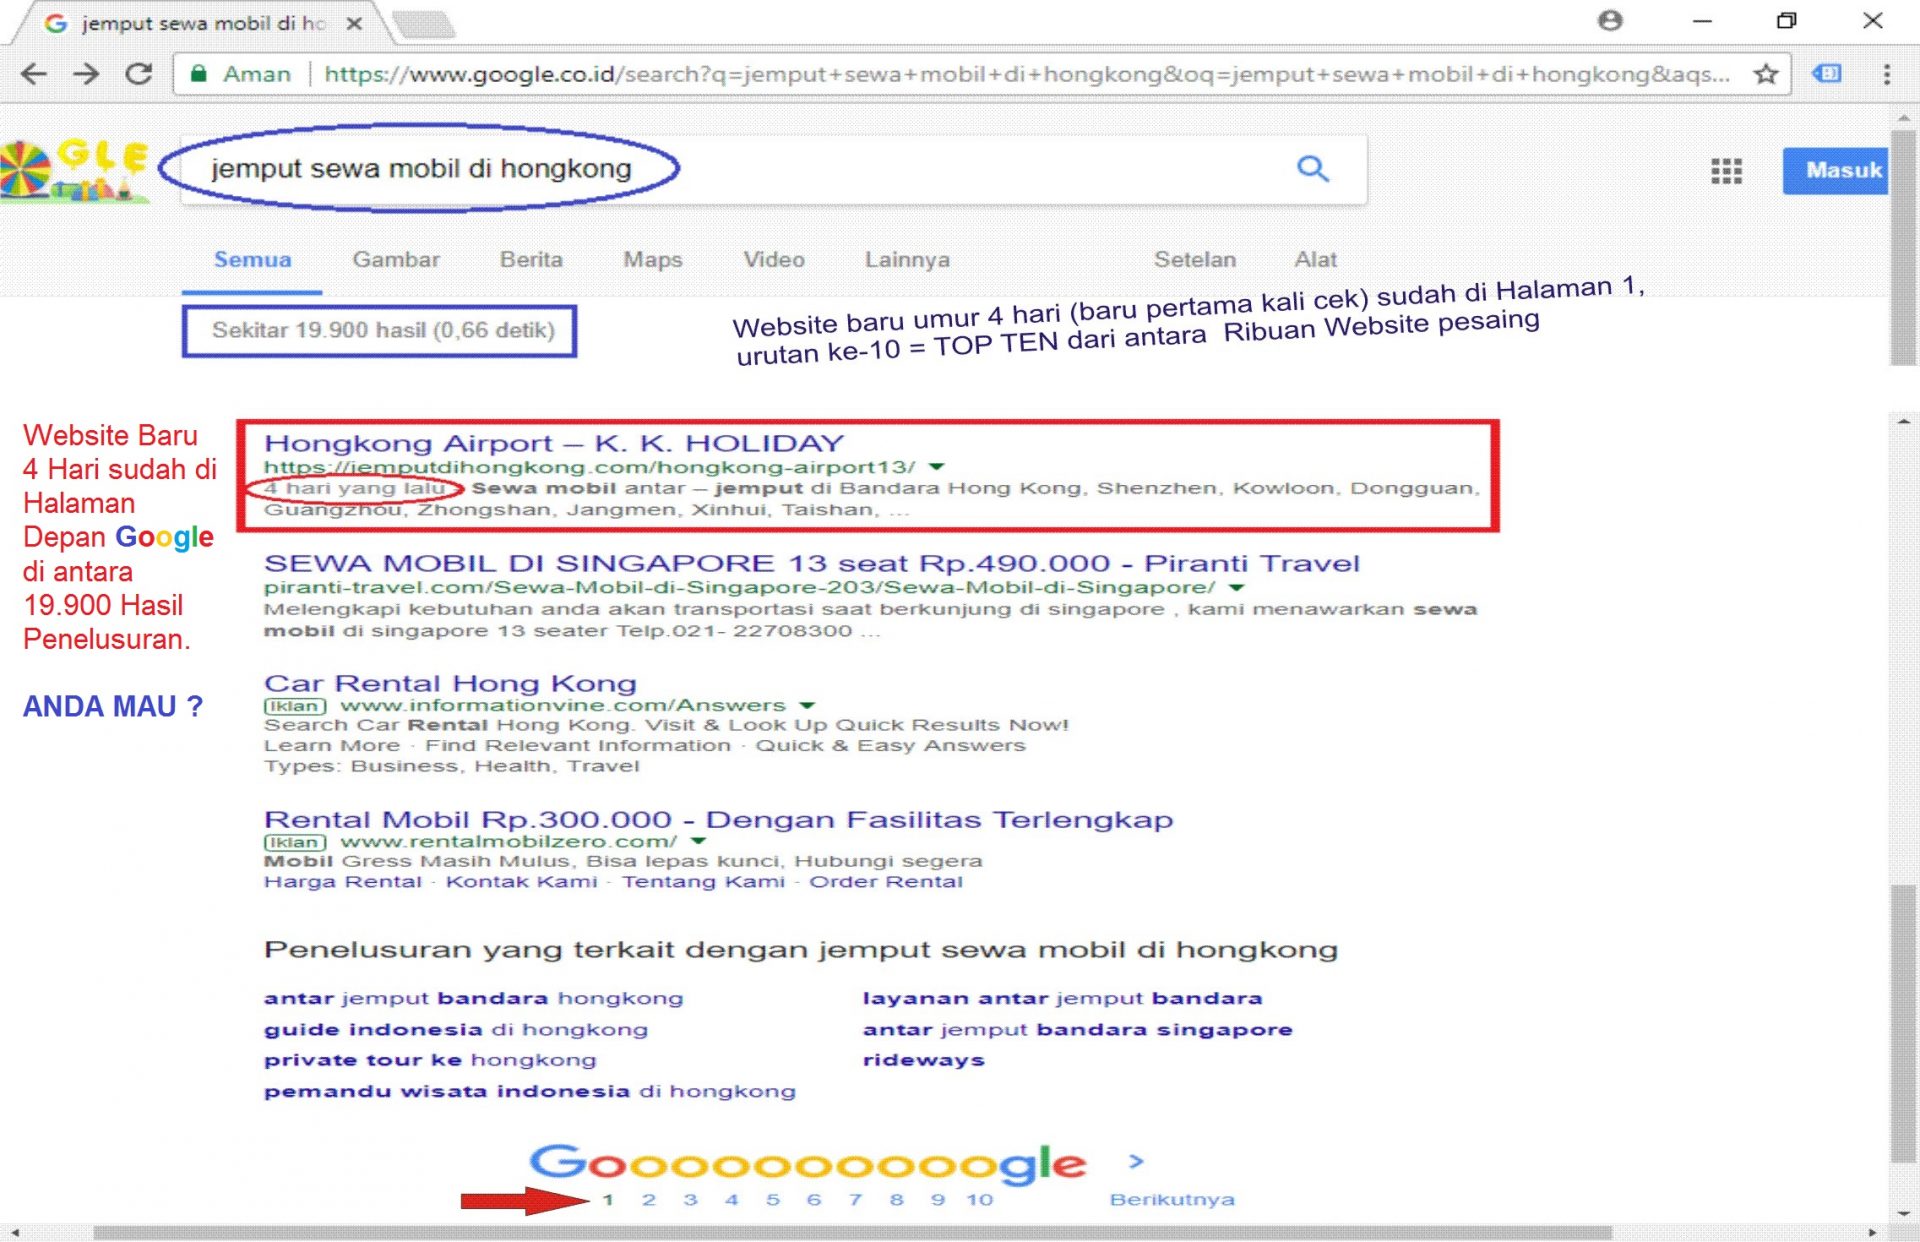Go to results page 2
This screenshot has height=1242, width=1920.
[x=649, y=1198]
